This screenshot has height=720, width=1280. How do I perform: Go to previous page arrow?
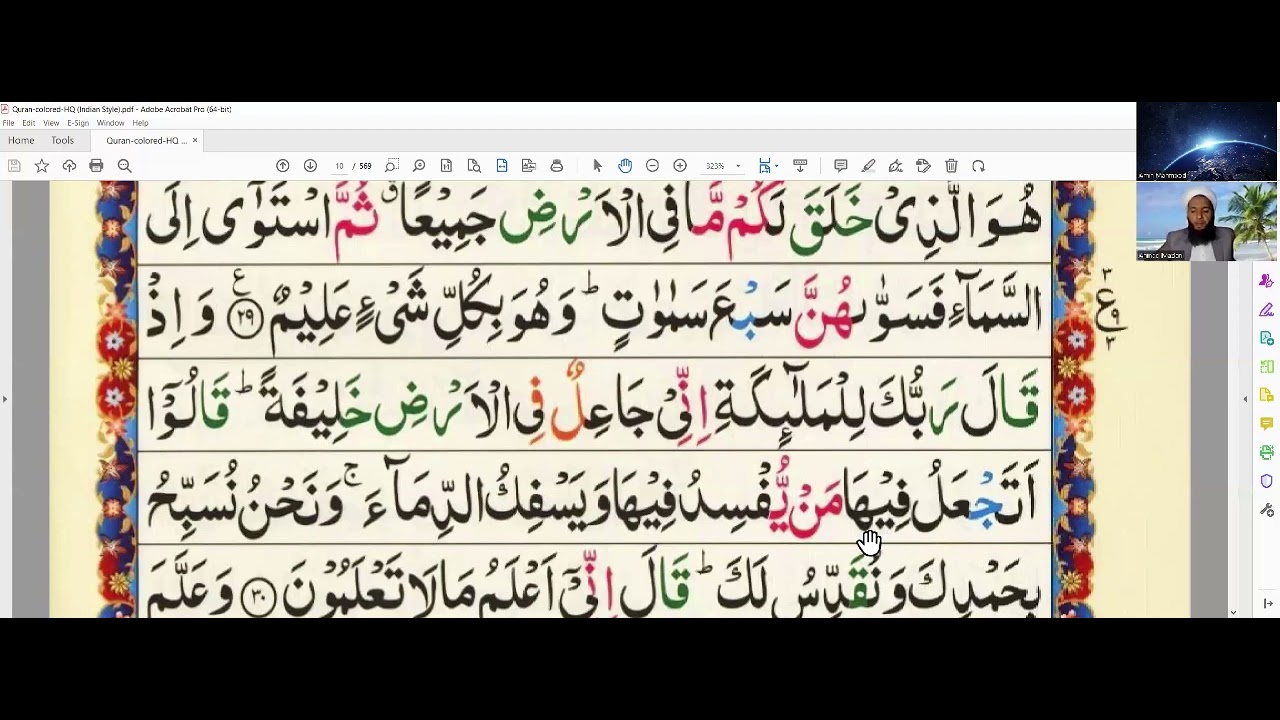pyautogui.click(x=283, y=166)
